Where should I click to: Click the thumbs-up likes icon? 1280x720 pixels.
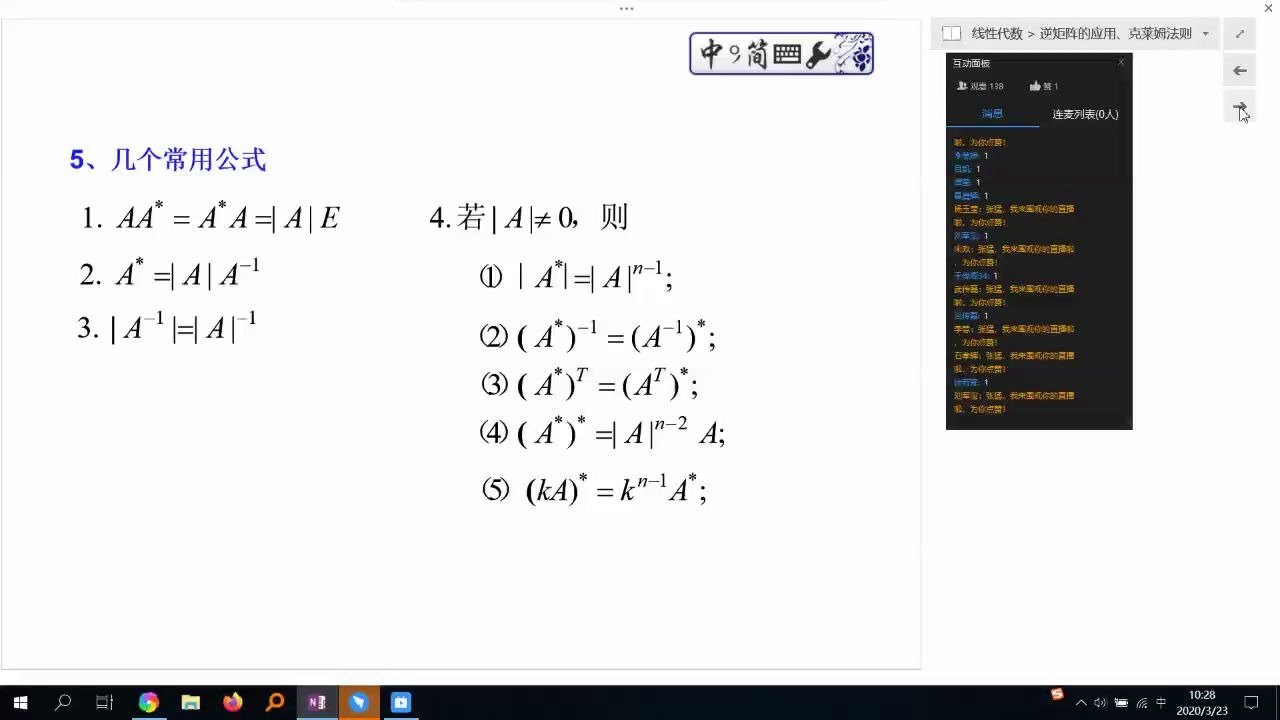click(x=1035, y=86)
